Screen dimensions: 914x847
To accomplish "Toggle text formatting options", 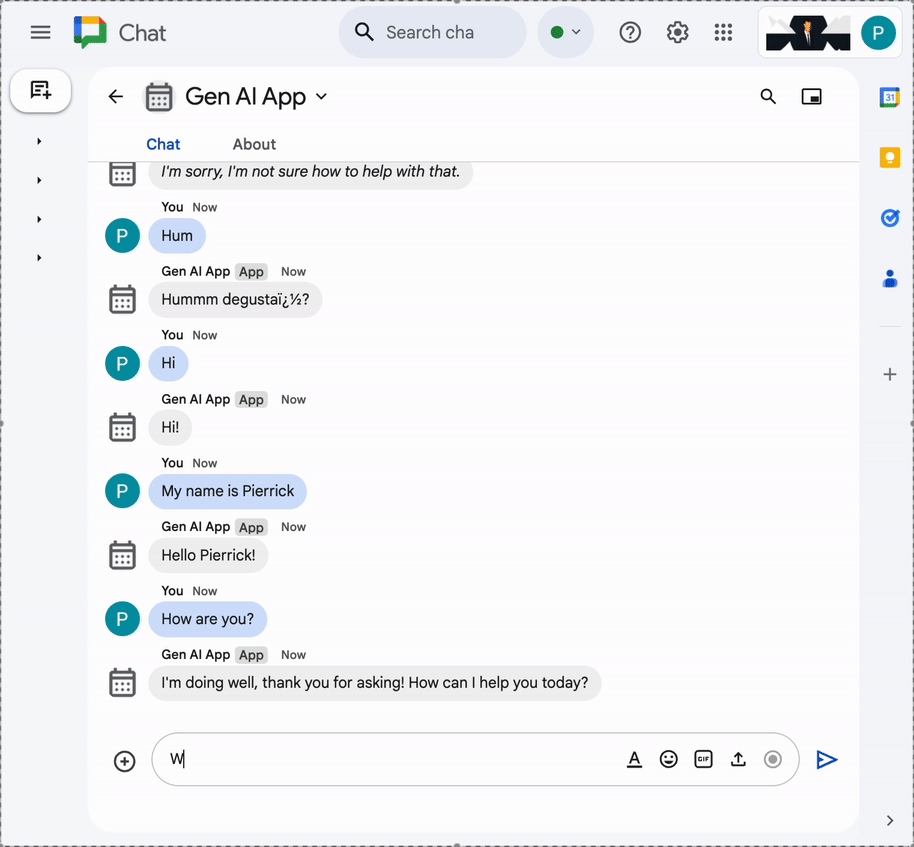I will point(634,760).
